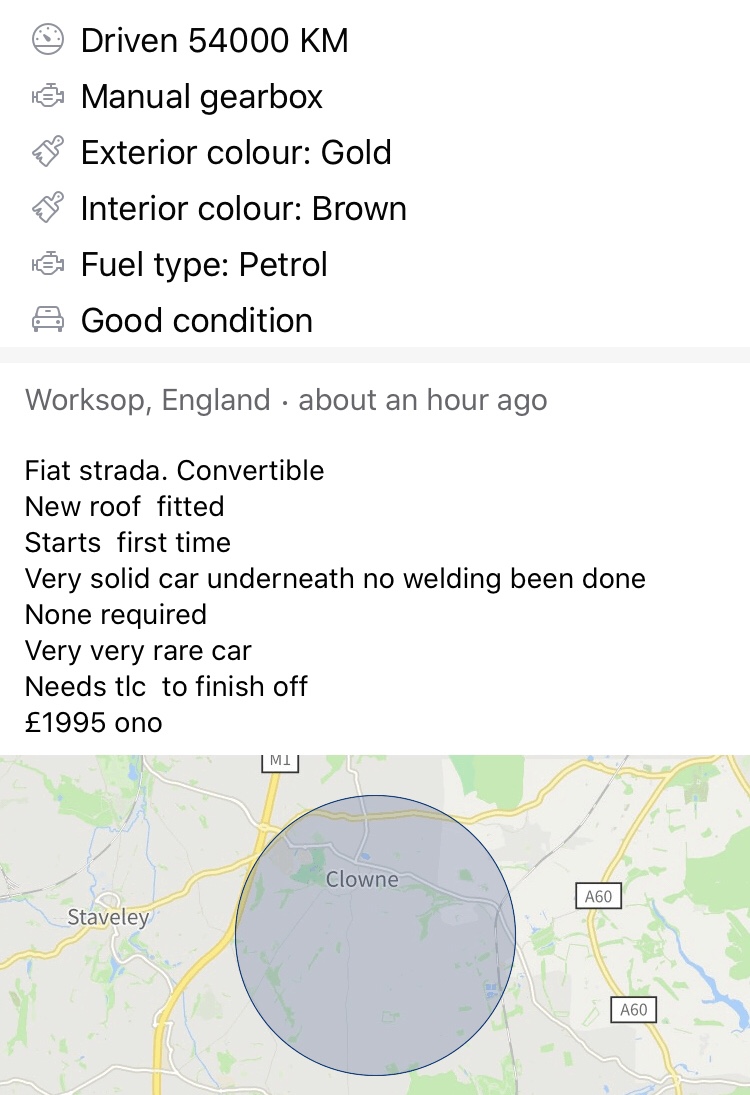
Task: Tap the car icon beside Good condition
Action: (x=48, y=320)
